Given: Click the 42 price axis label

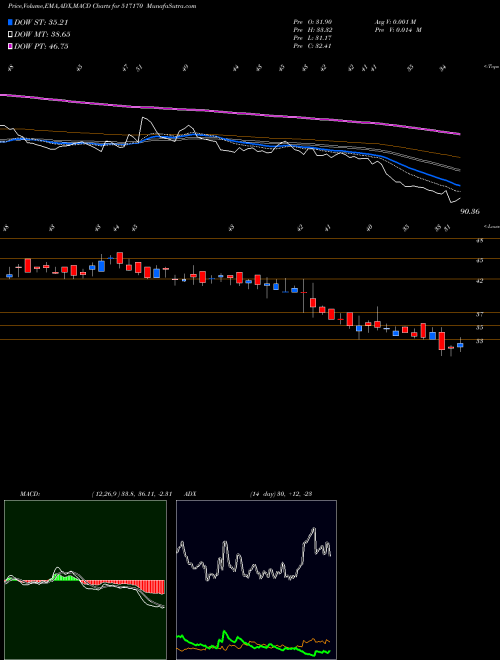Looking at the screenshot, I should pos(479,281).
